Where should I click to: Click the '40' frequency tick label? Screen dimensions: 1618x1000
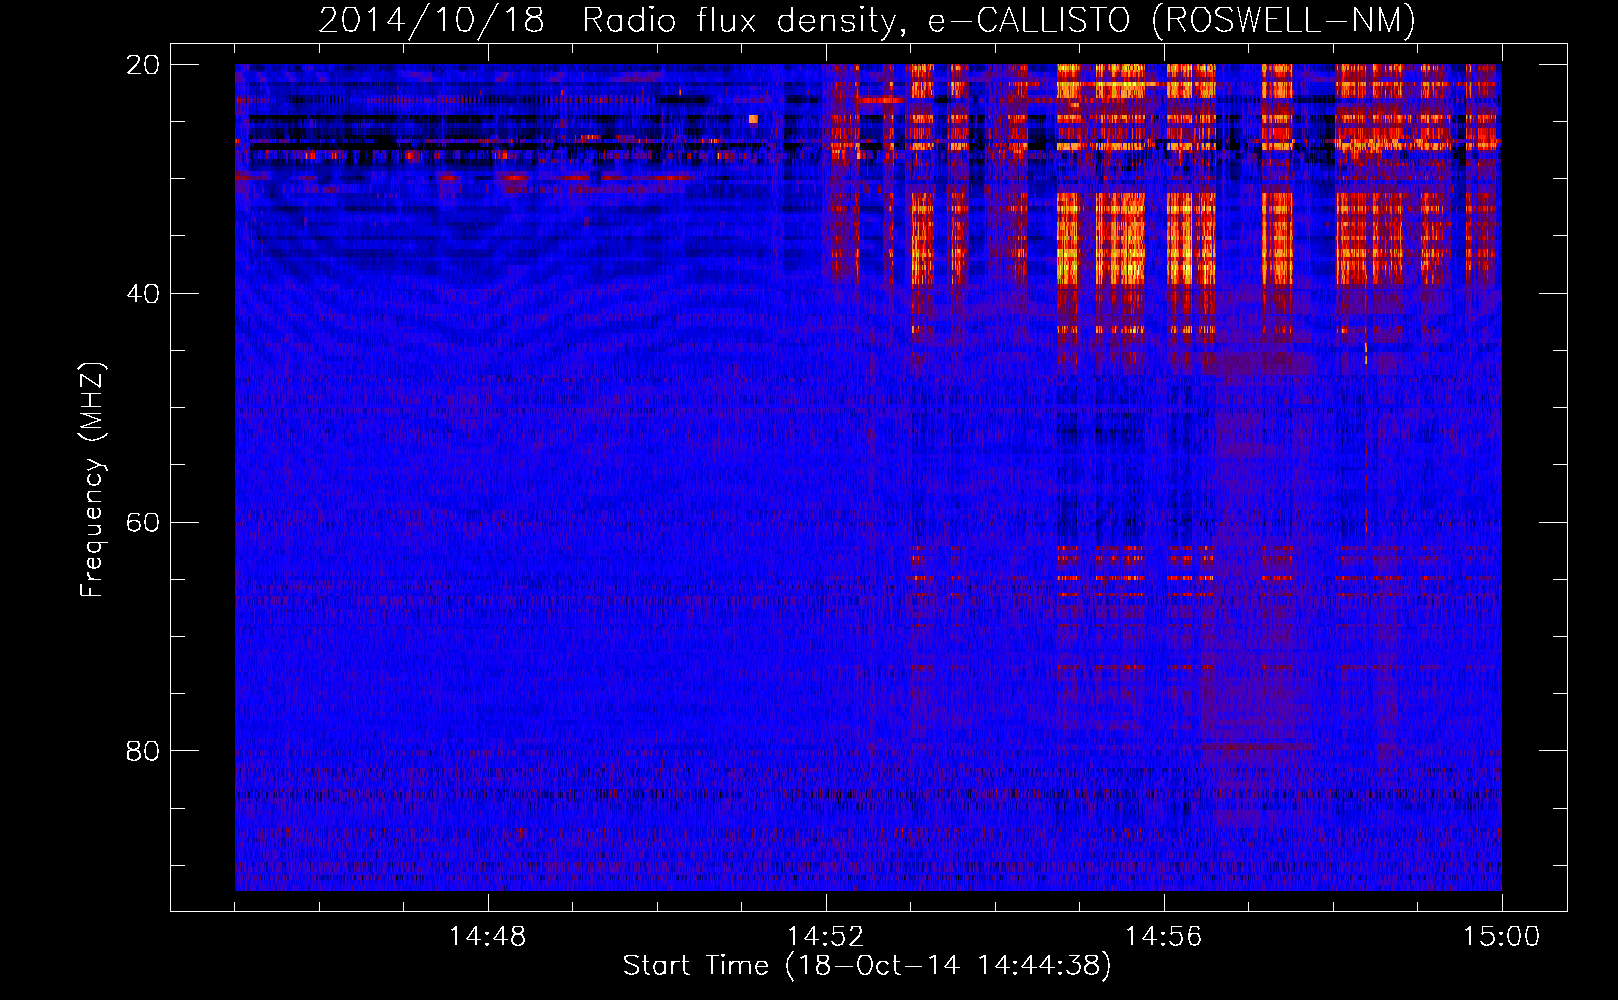(x=143, y=294)
